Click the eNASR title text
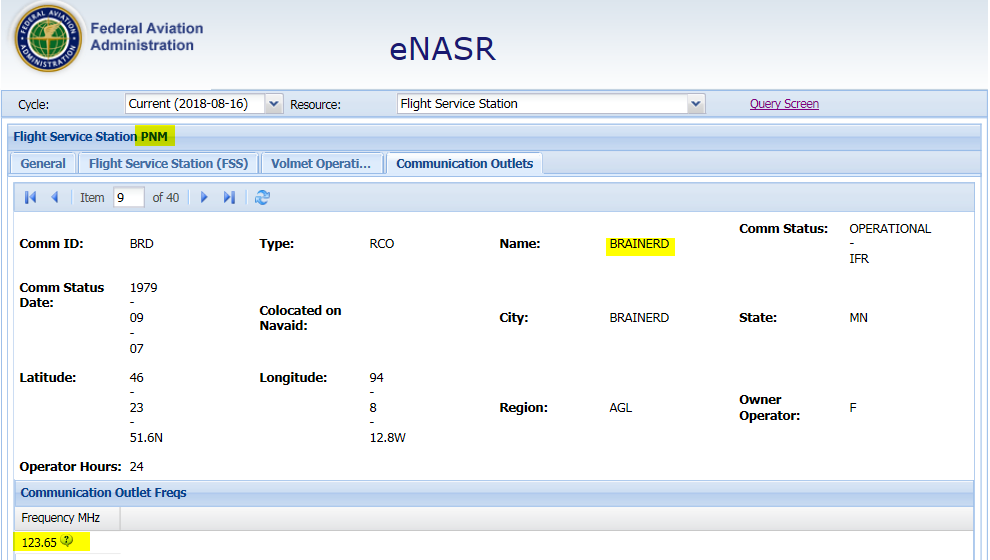990x560 pixels. 443,49
